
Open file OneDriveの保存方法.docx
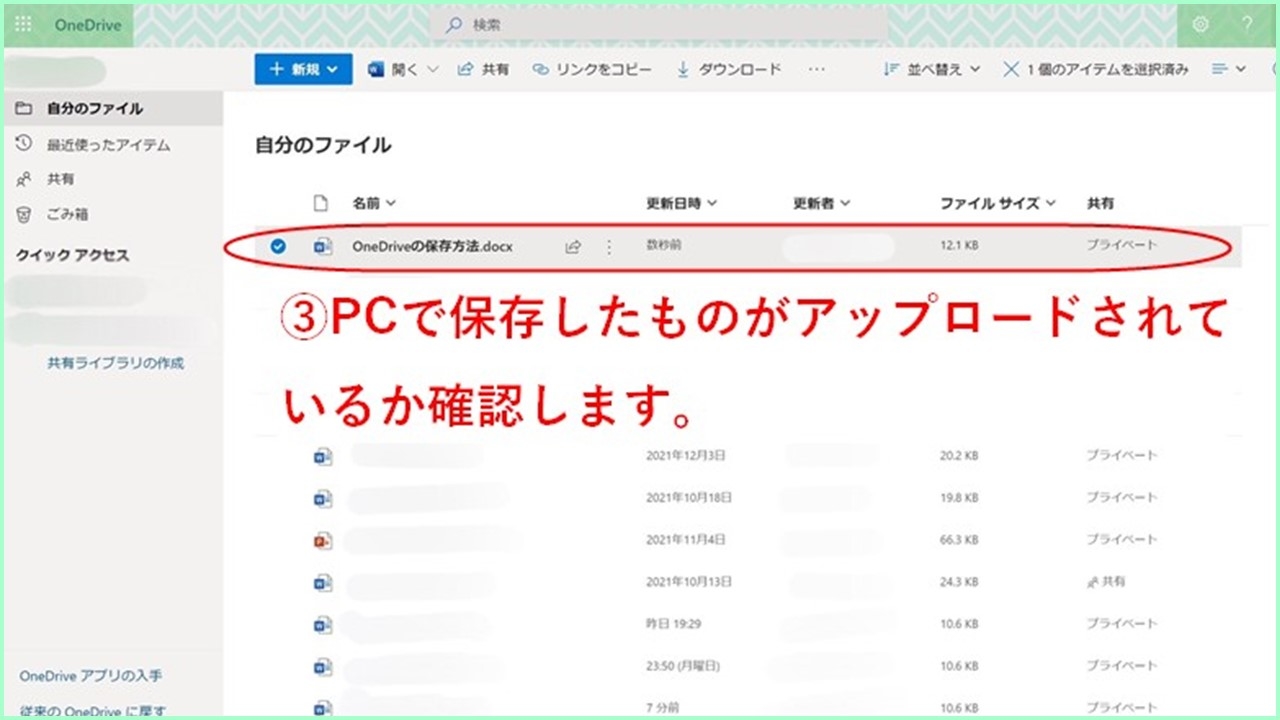[432, 246]
